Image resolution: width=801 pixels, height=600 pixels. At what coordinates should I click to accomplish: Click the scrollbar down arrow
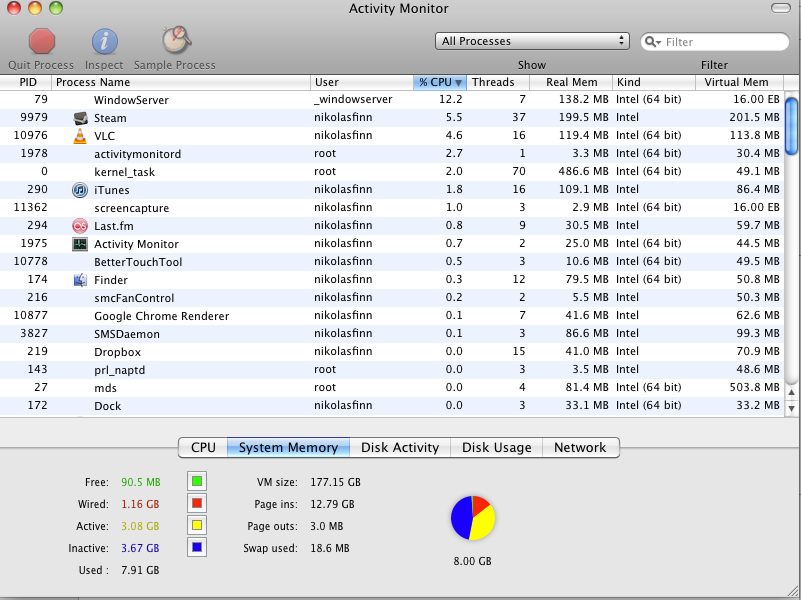(x=791, y=408)
